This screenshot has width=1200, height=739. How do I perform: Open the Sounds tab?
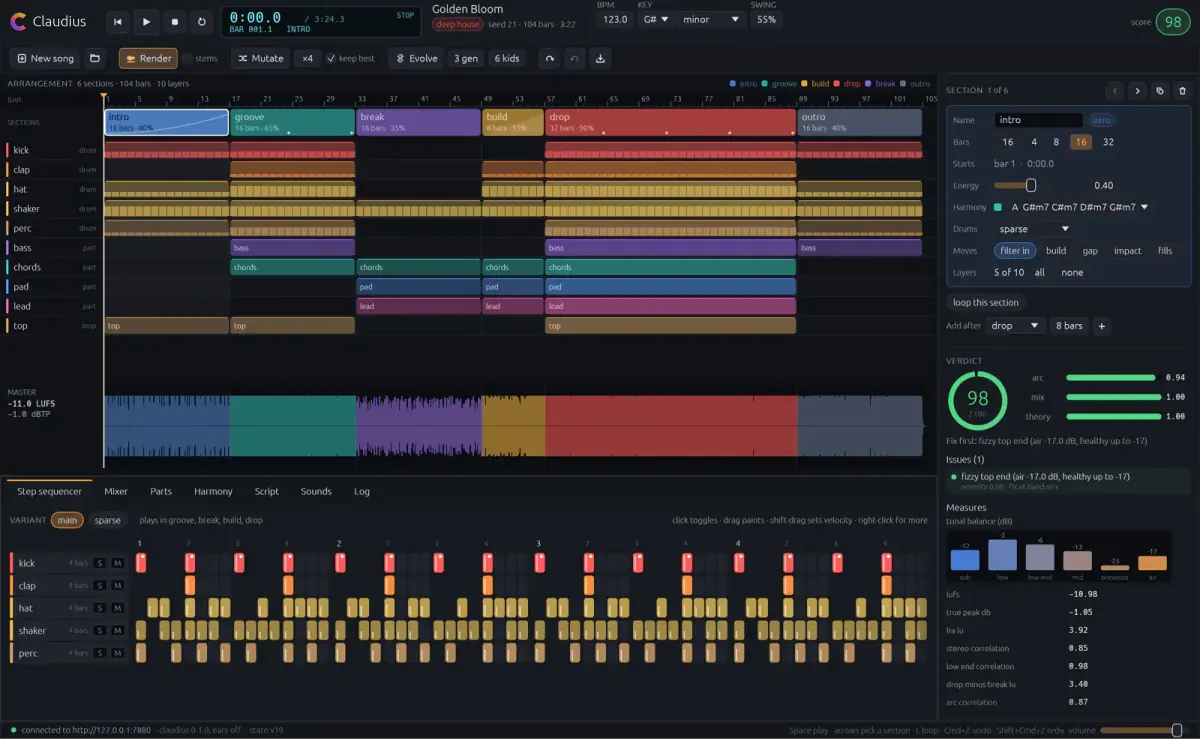click(316, 491)
